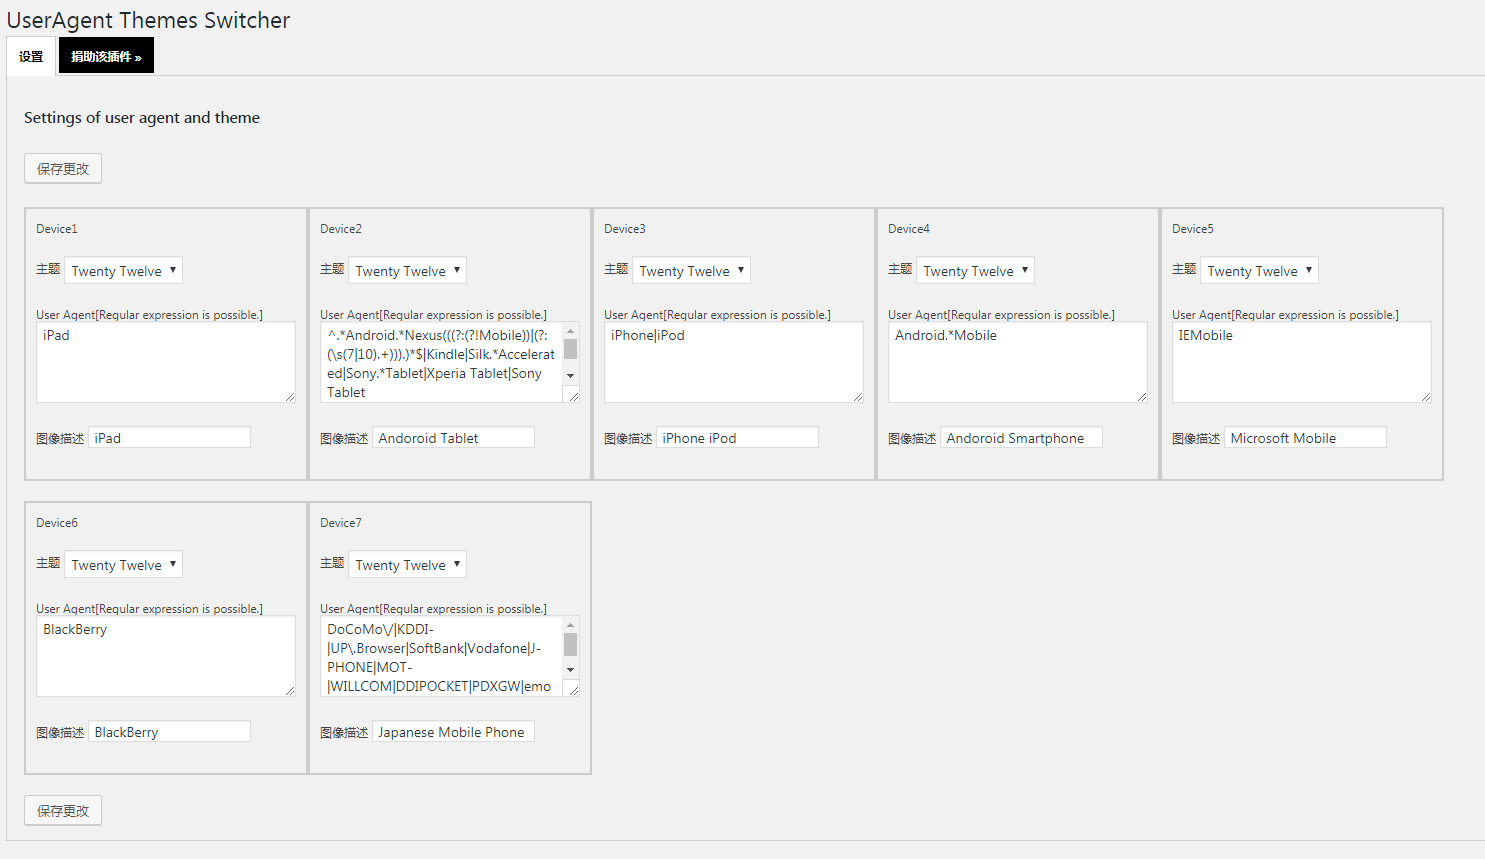The width and height of the screenshot is (1485, 859).
Task: Click the Device2 label
Action: (x=341, y=229)
